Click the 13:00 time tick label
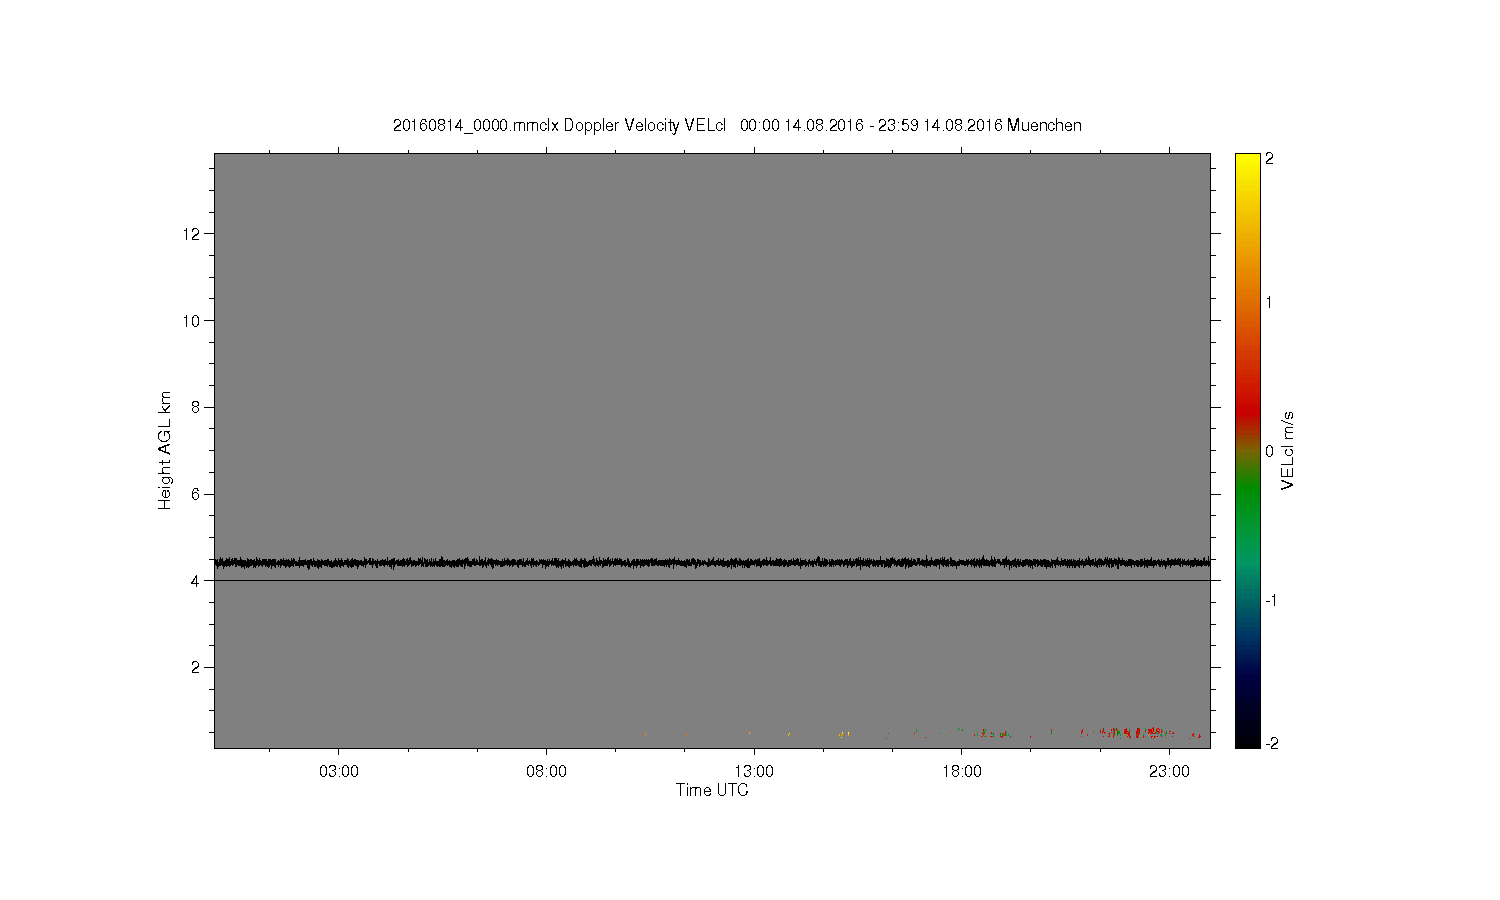Viewport: 1500px width, 900px height. [x=754, y=772]
